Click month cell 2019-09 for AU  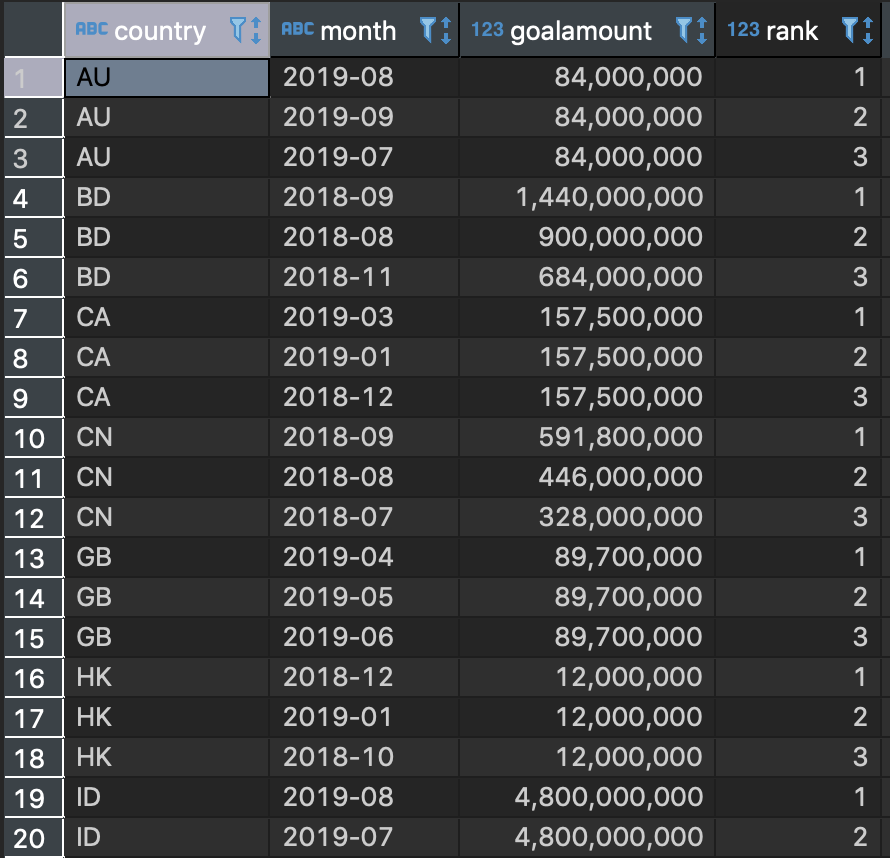[364, 117]
